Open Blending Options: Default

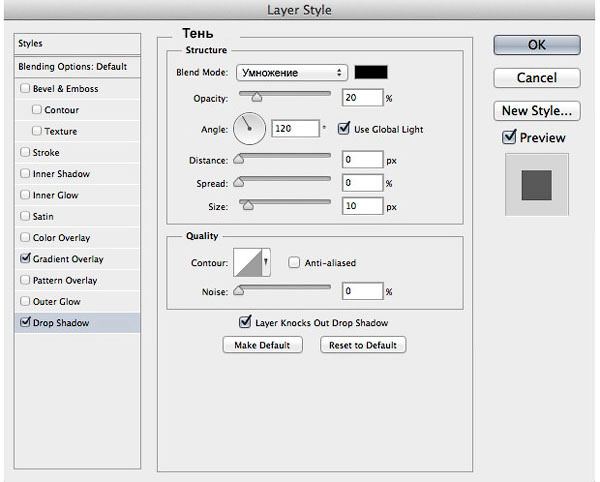[77, 67]
